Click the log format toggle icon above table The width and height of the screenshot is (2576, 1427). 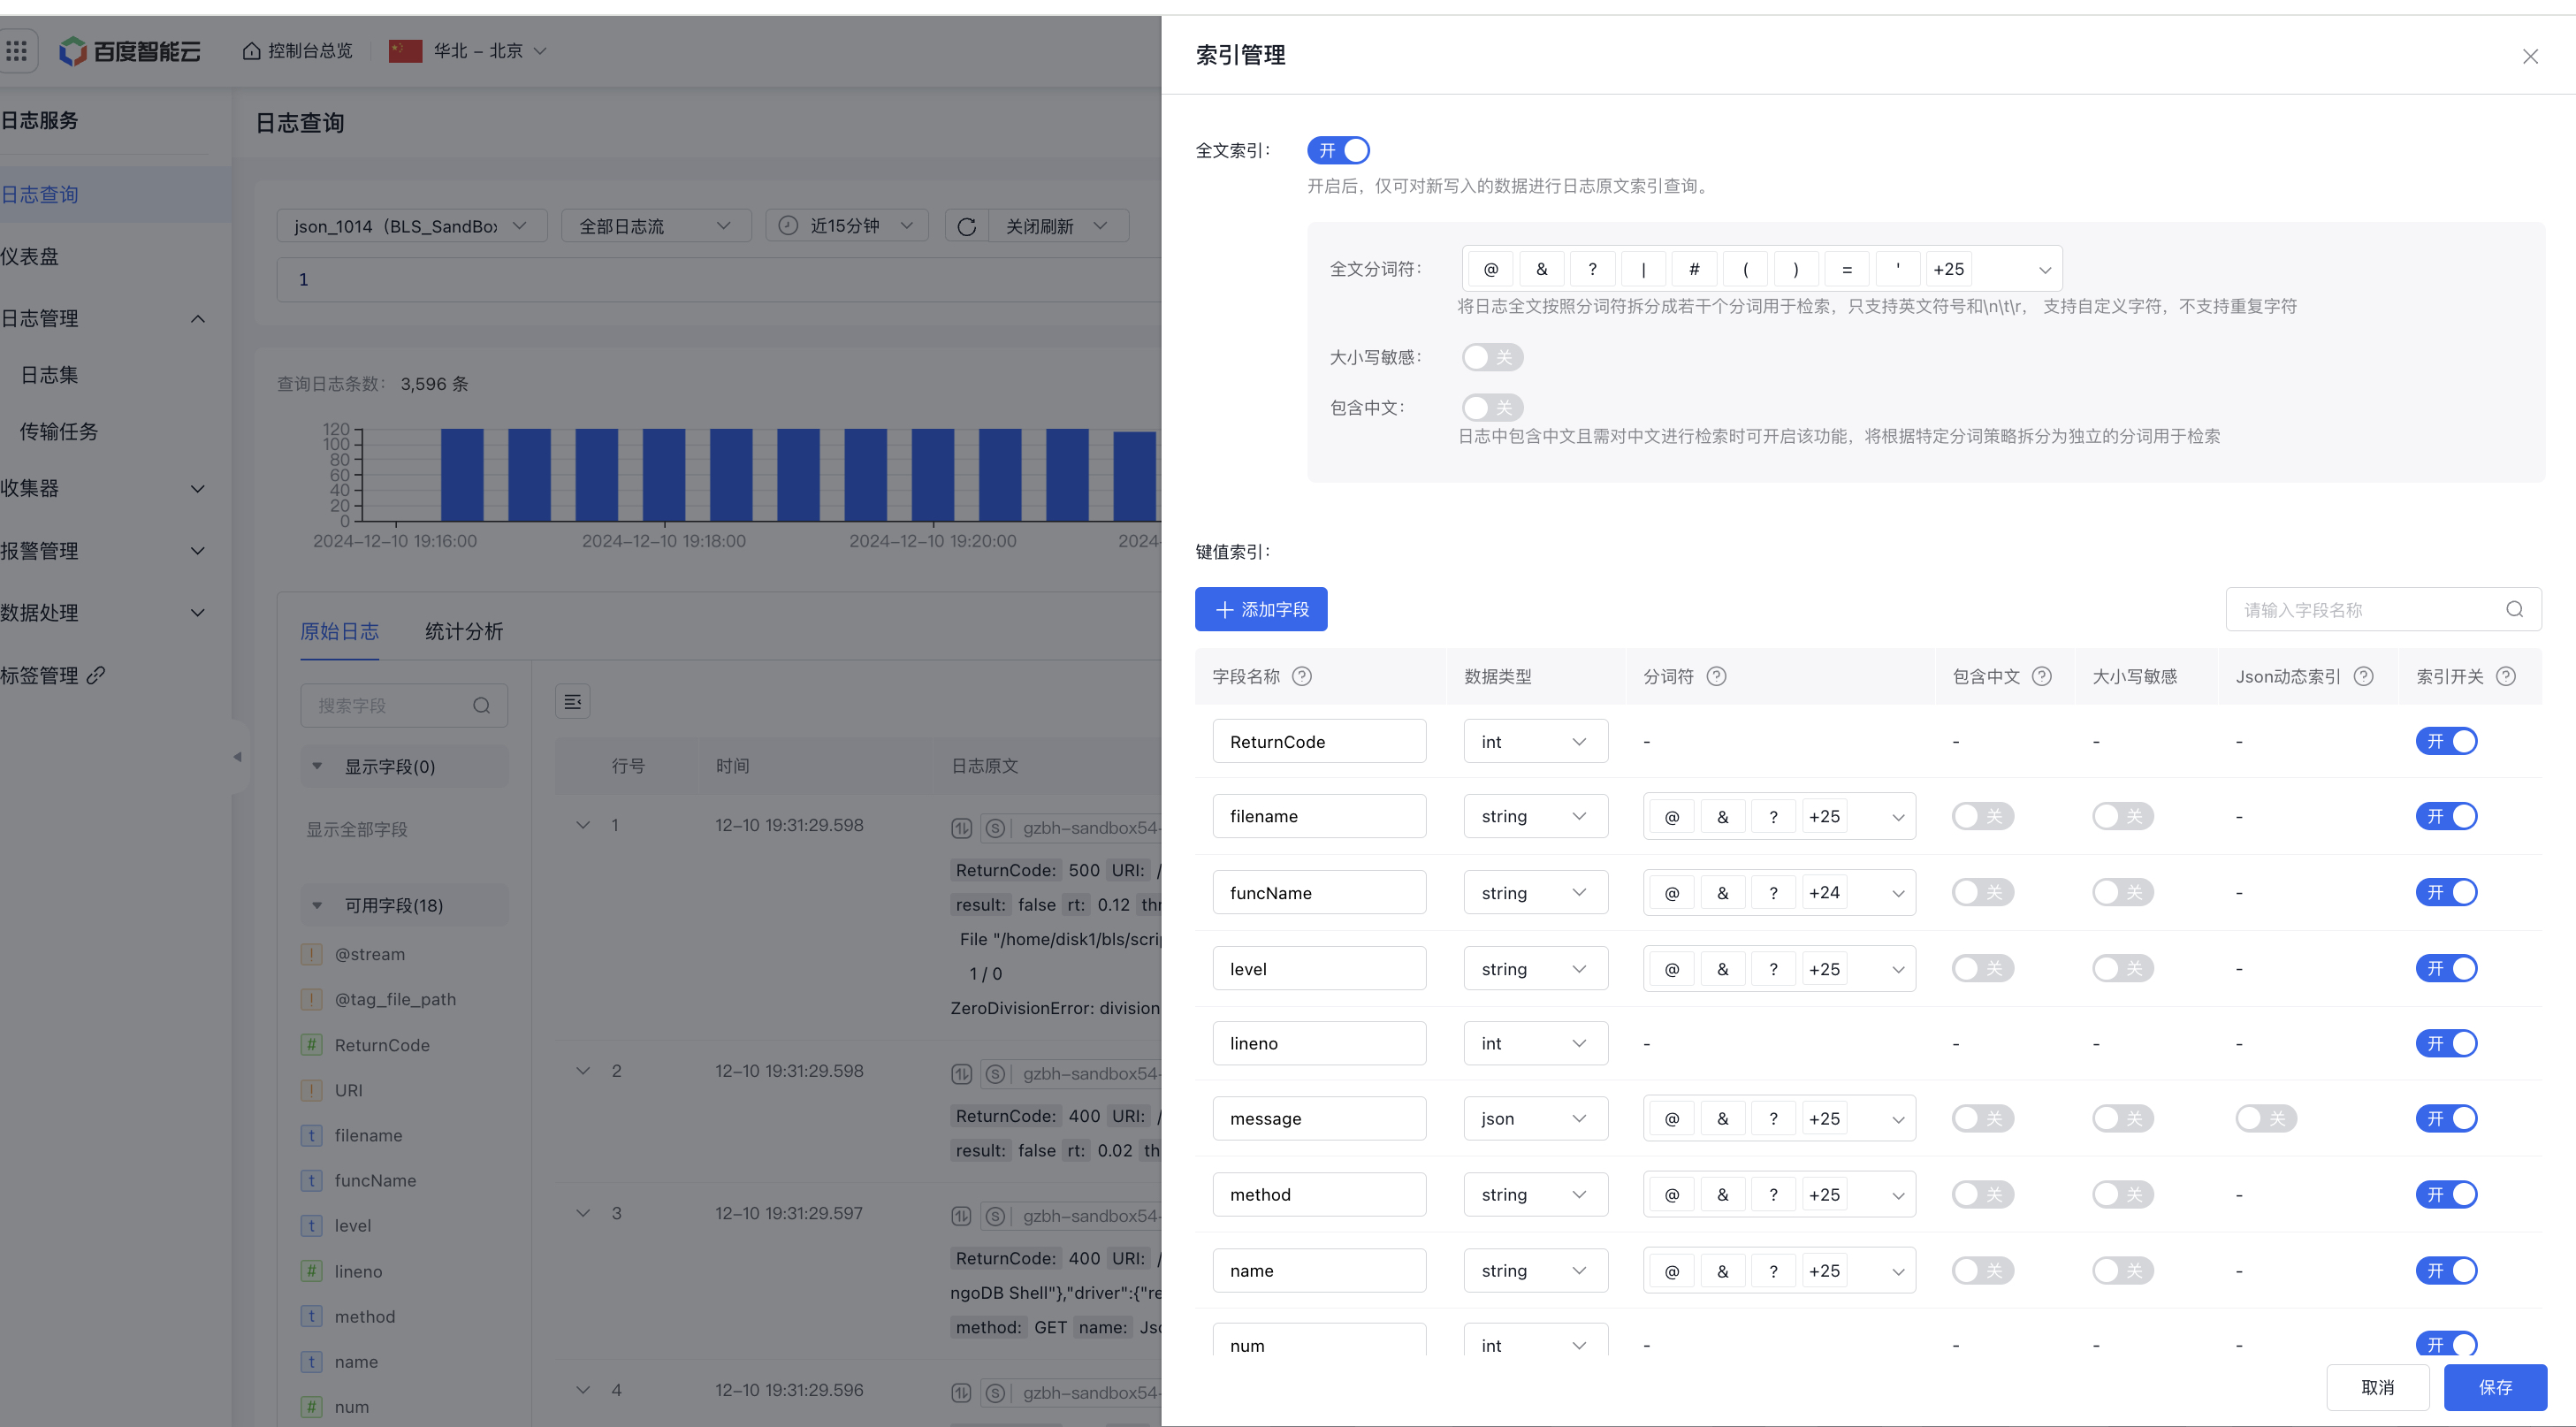tap(573, 702)
